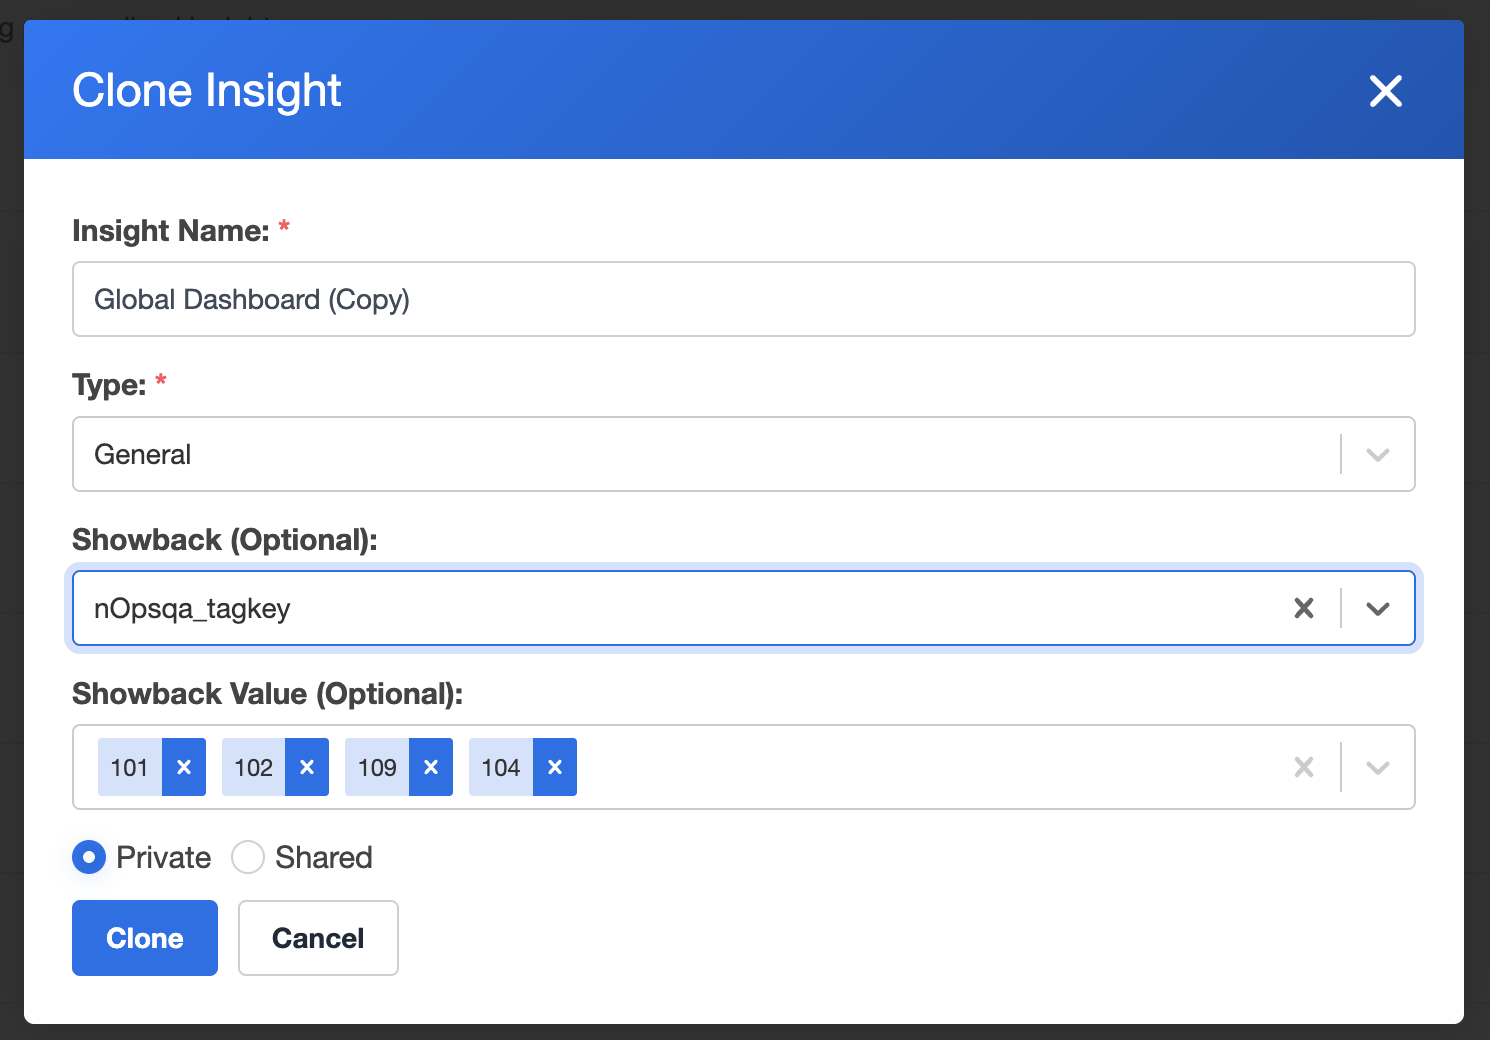Expand the Type dropdown chevron
The height and width of the screenshot is (1040, 1490).
pyautogui.click(x=1378, y=455)
